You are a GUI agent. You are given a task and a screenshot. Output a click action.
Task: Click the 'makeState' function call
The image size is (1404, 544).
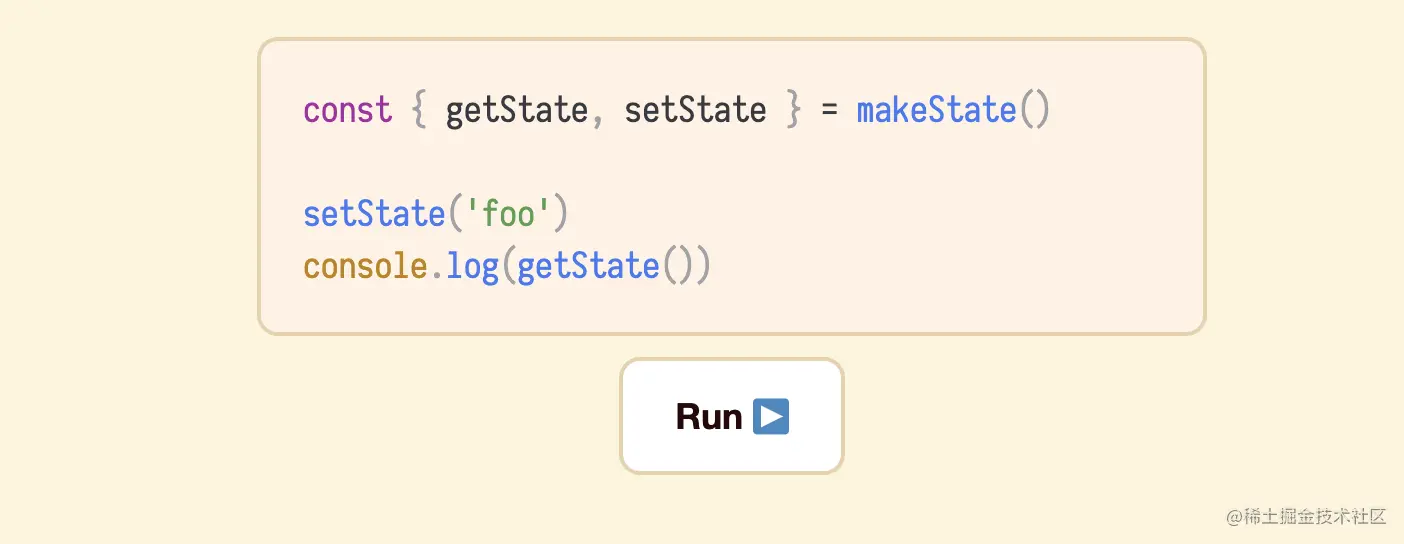(937, 109)
